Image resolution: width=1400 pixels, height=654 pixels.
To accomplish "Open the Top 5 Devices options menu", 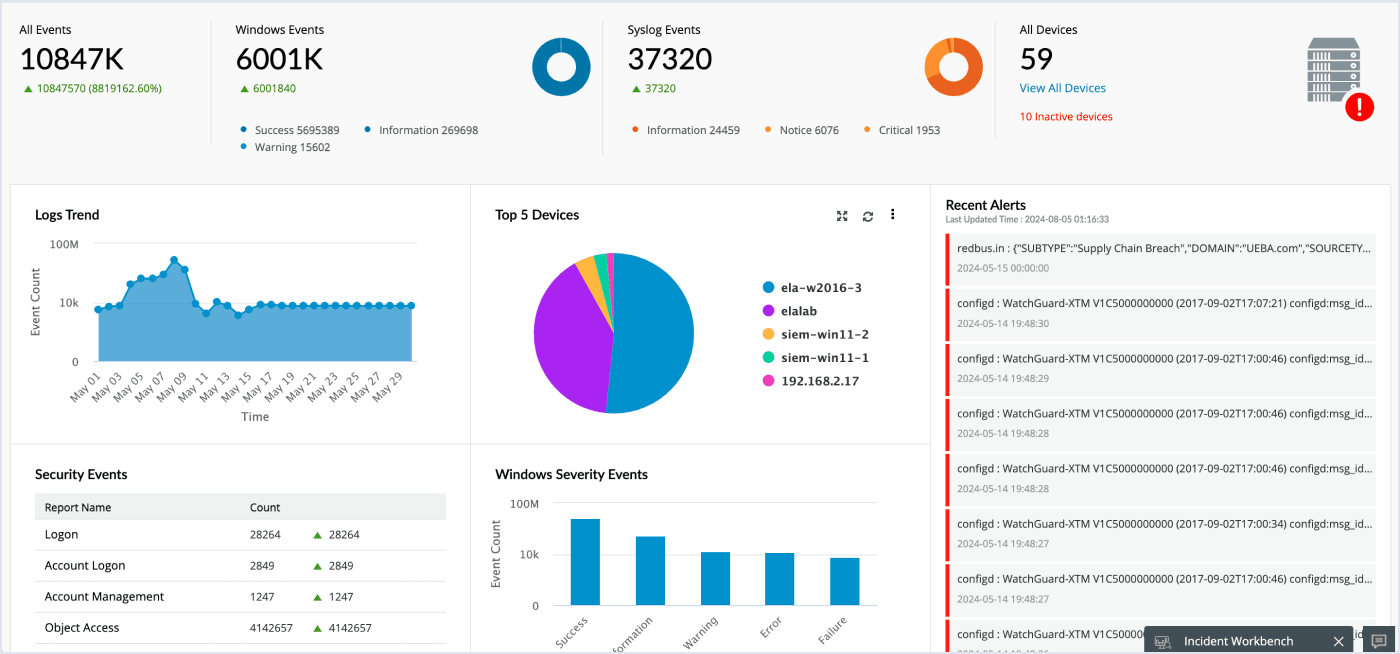I will click(x=892, y=214).
